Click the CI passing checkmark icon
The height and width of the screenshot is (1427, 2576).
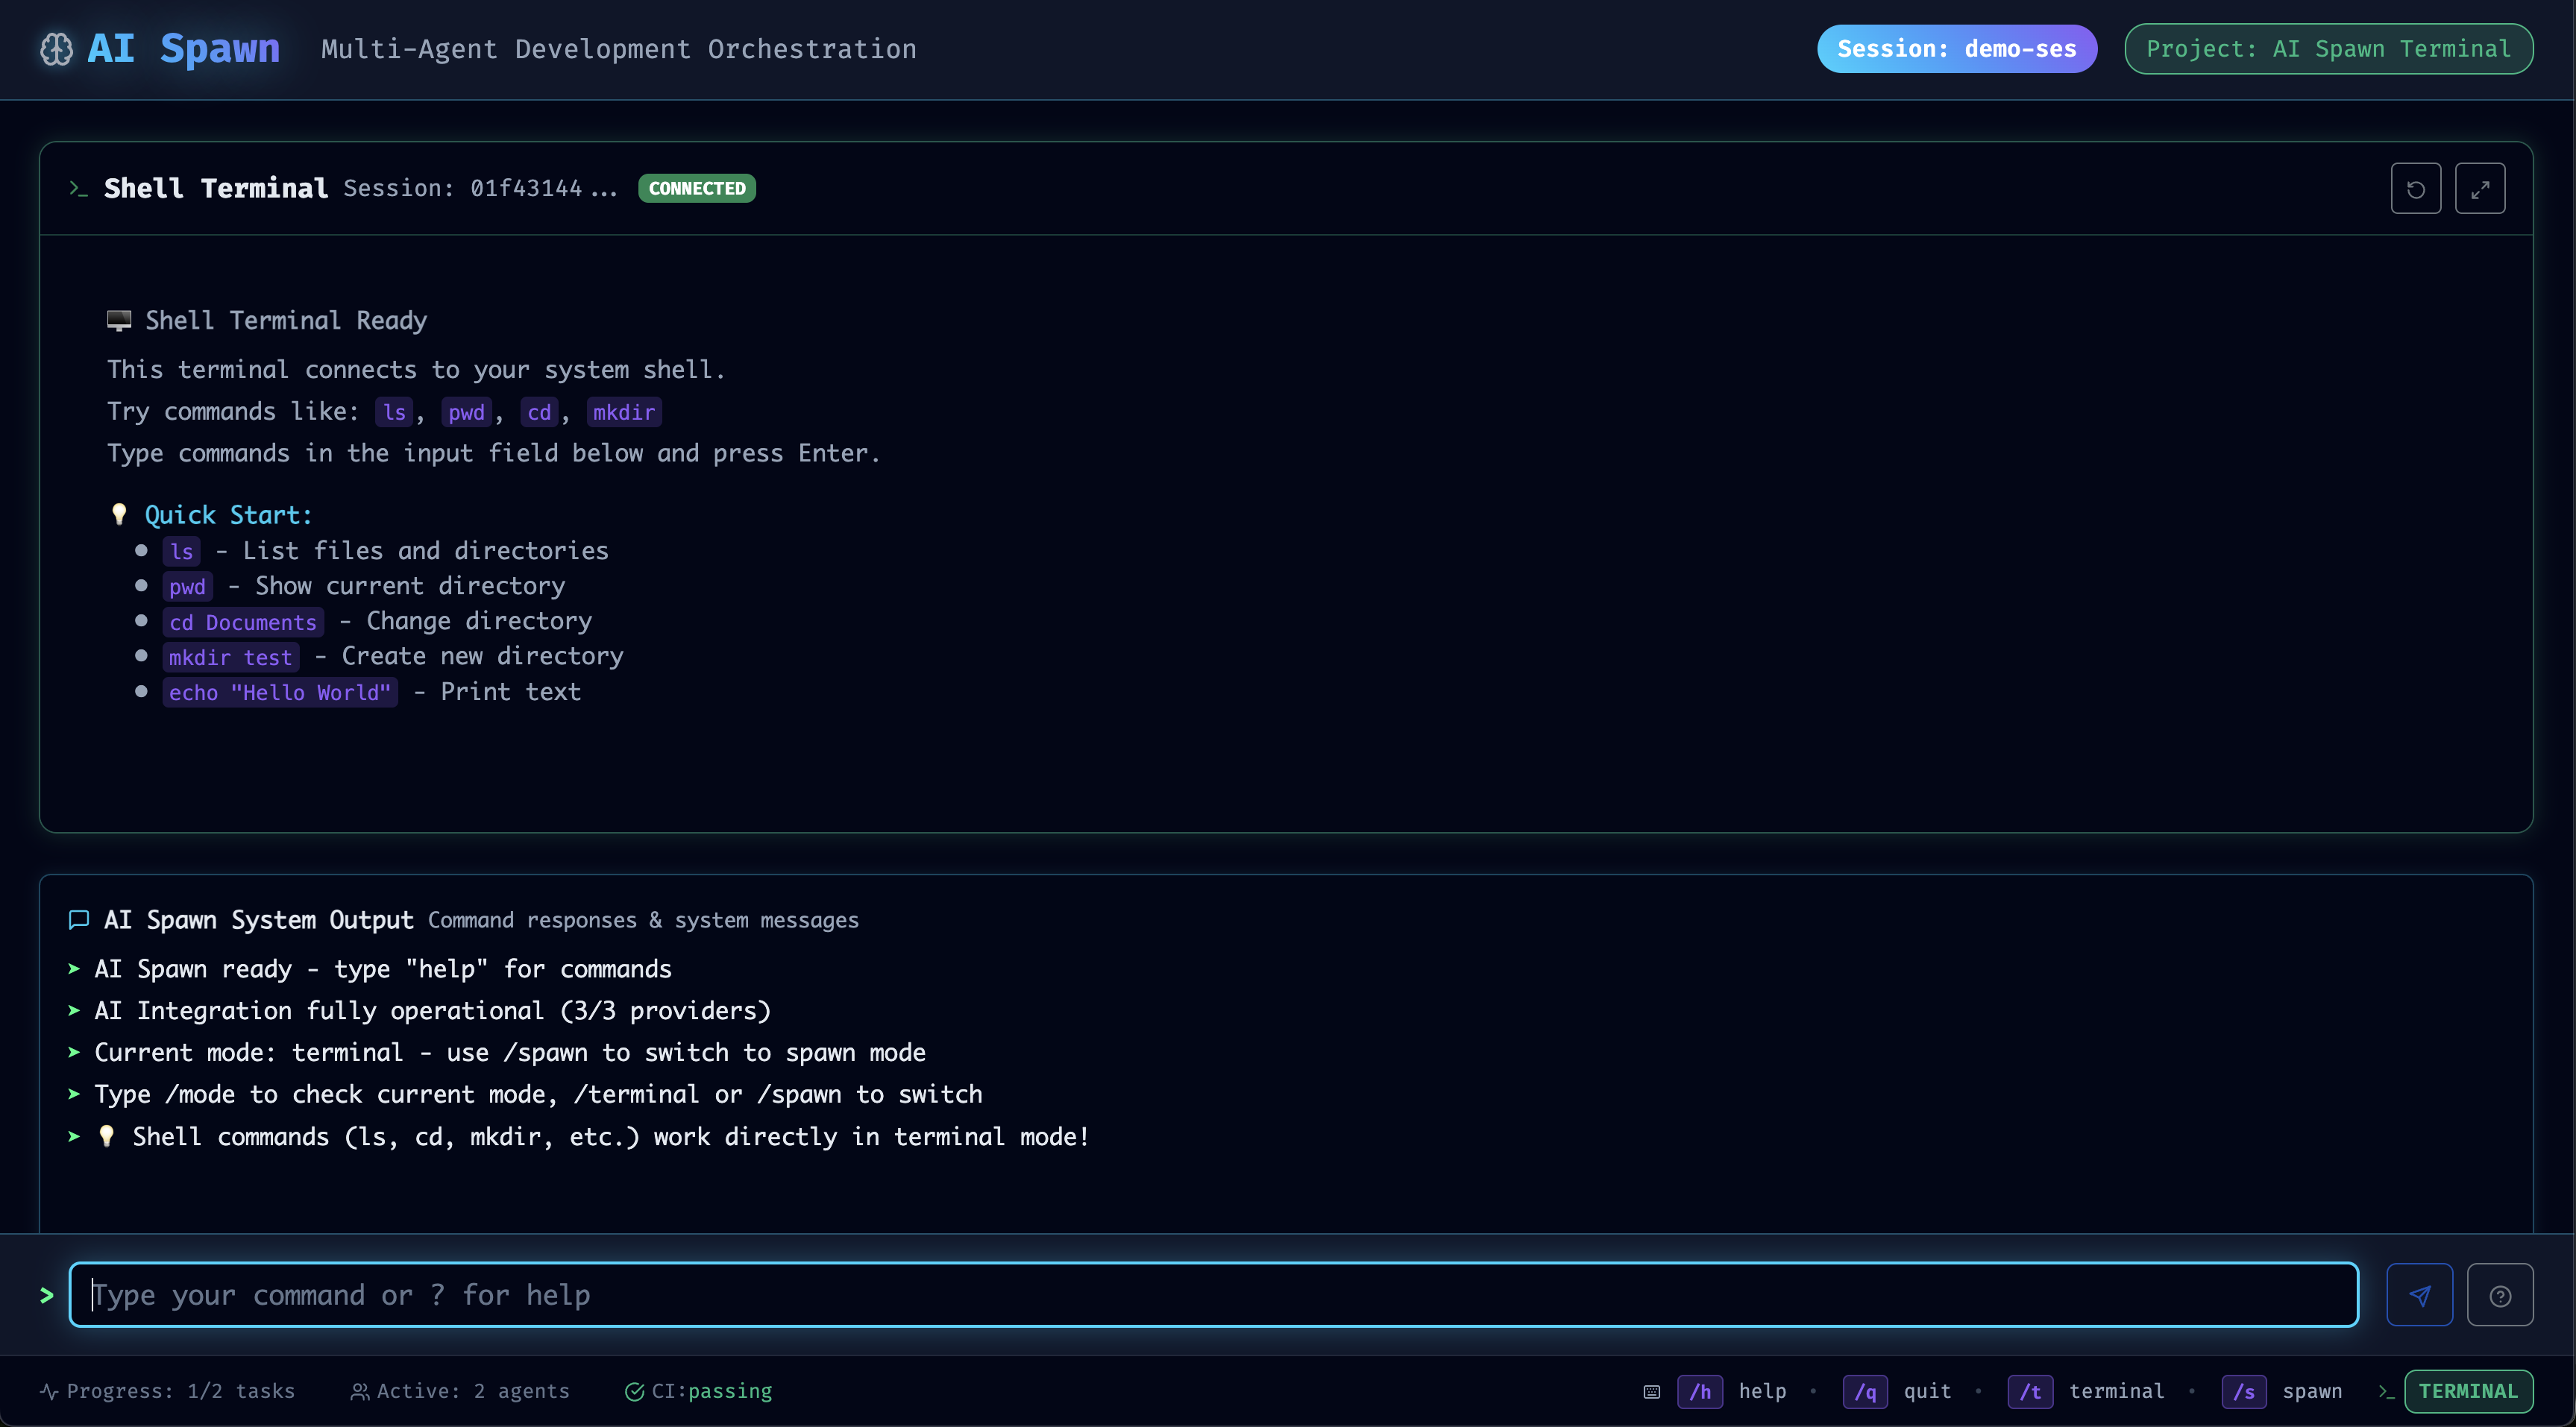tap(634, 1391)
